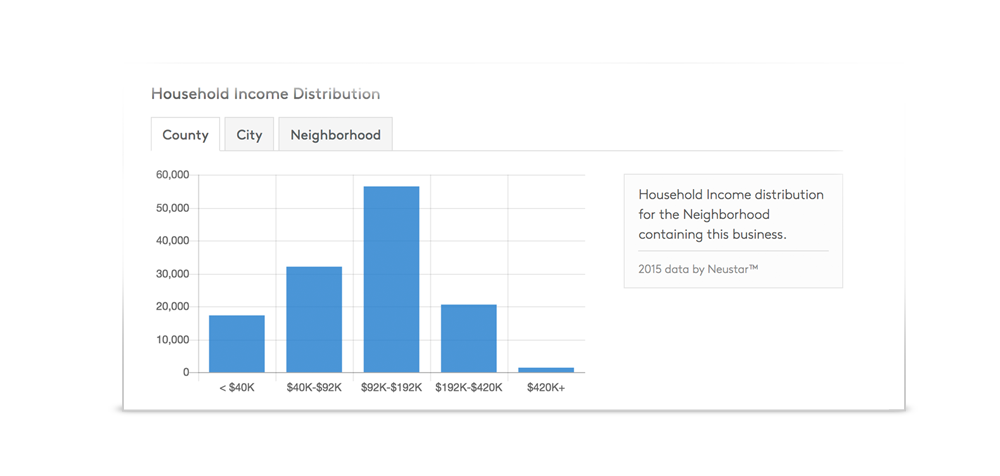Select the $40K-$92K income bar
Screen dimensions: 1000x476
coord(314,320)
